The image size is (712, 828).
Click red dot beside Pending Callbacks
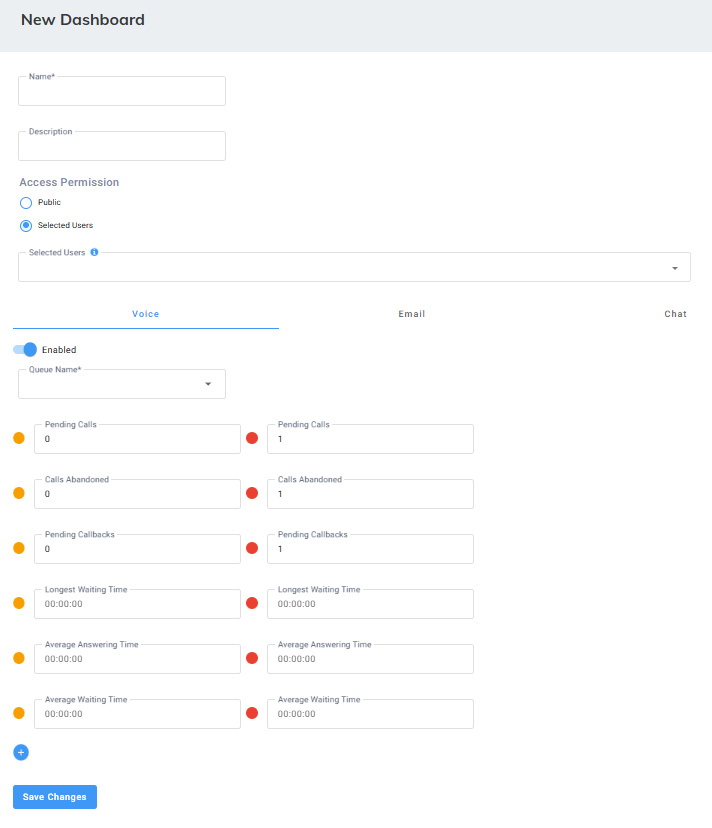(x=252, y=548)
